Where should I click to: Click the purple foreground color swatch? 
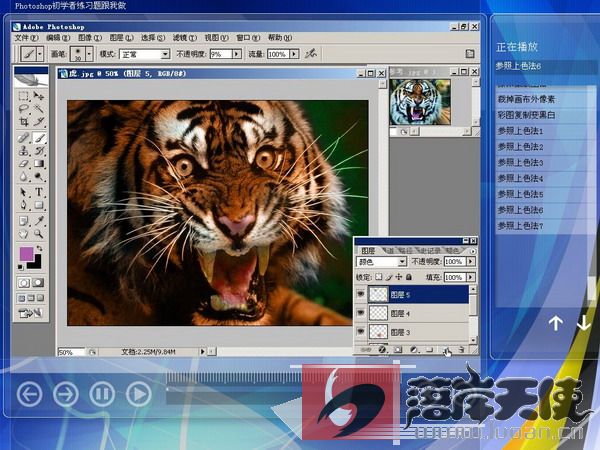click(26, 254)
